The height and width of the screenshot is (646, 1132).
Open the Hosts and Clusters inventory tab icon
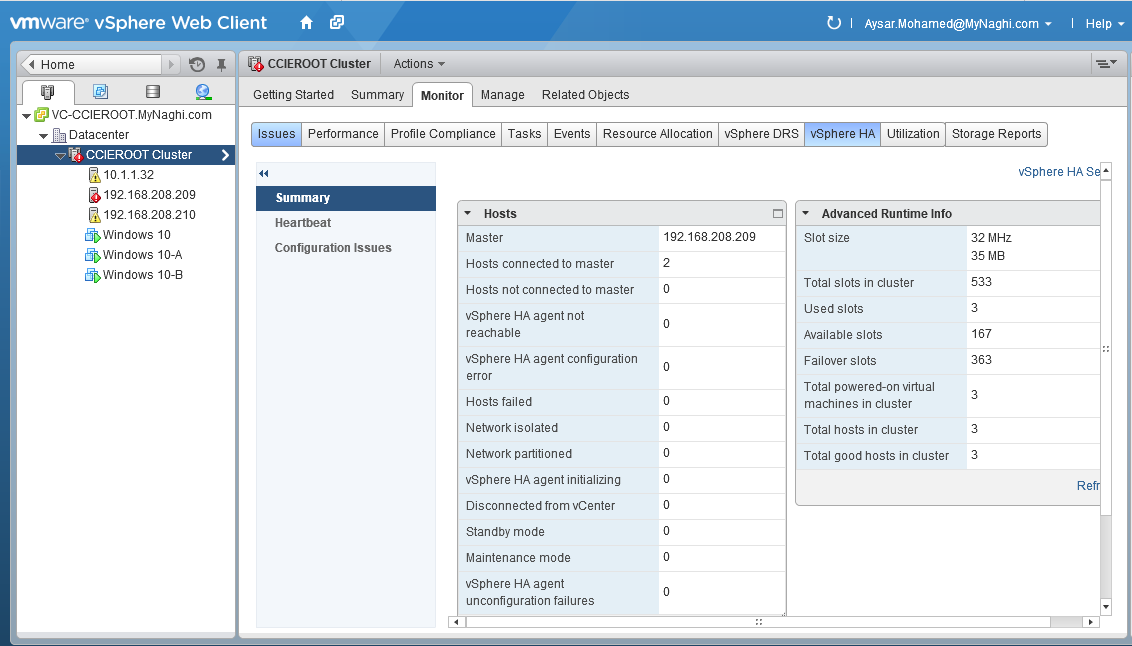pyautogui.click(x=48, y=92)
